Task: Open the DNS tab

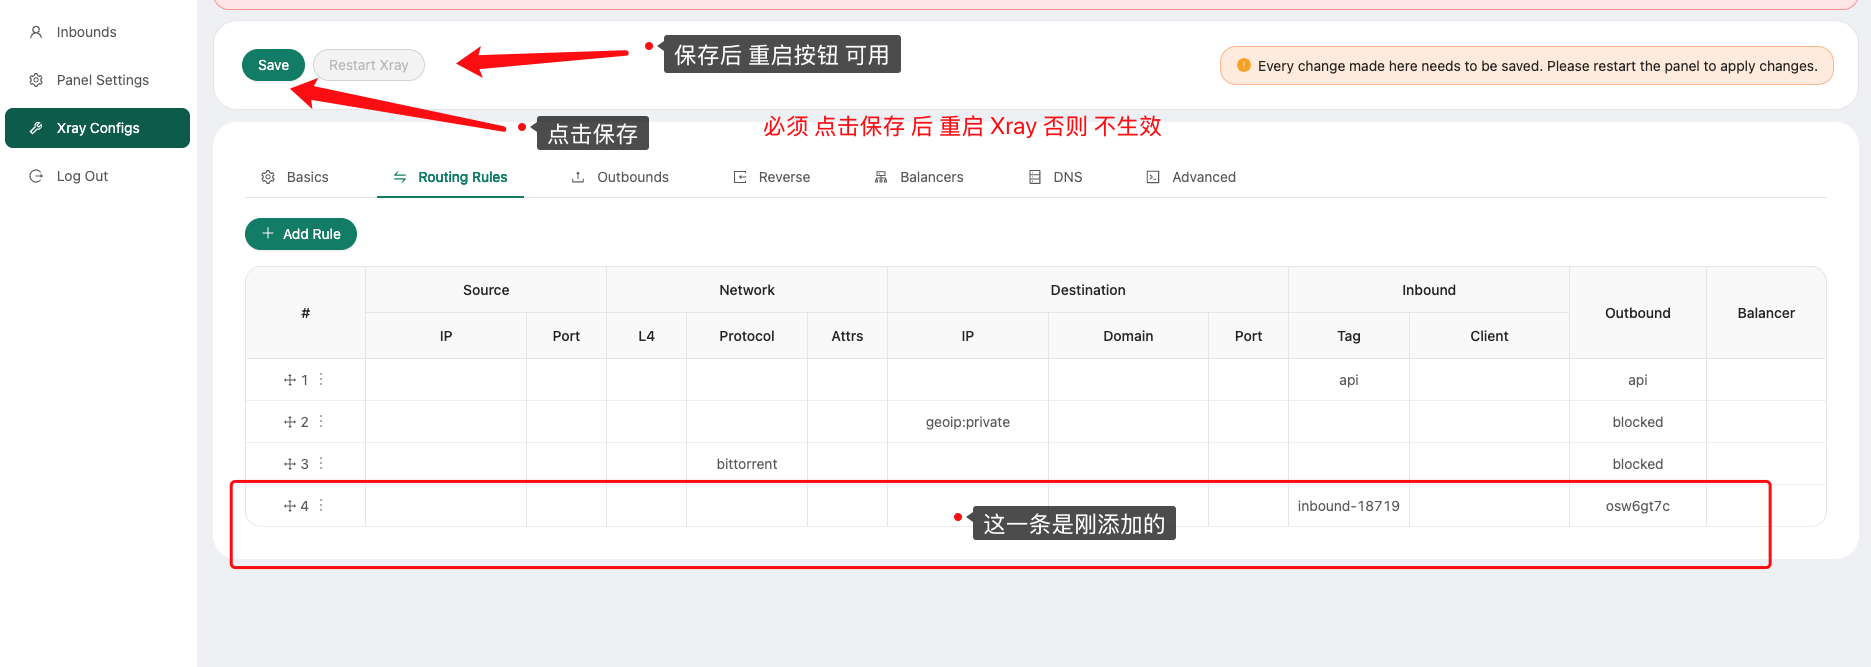Action: pos(1056,177)
